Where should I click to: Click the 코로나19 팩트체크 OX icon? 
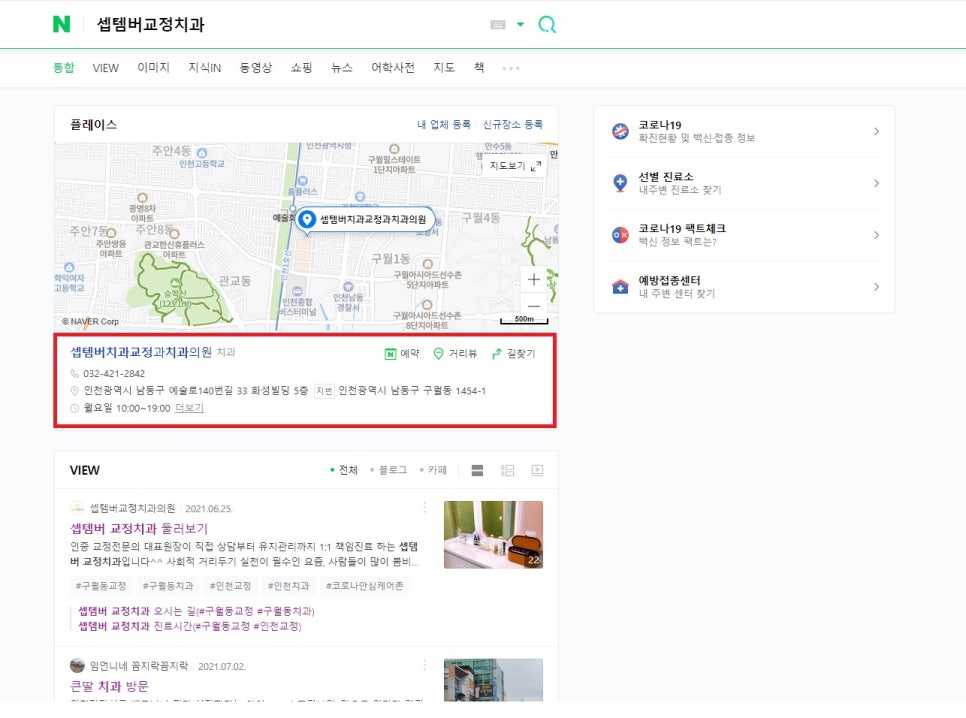[x=620, y=235]
